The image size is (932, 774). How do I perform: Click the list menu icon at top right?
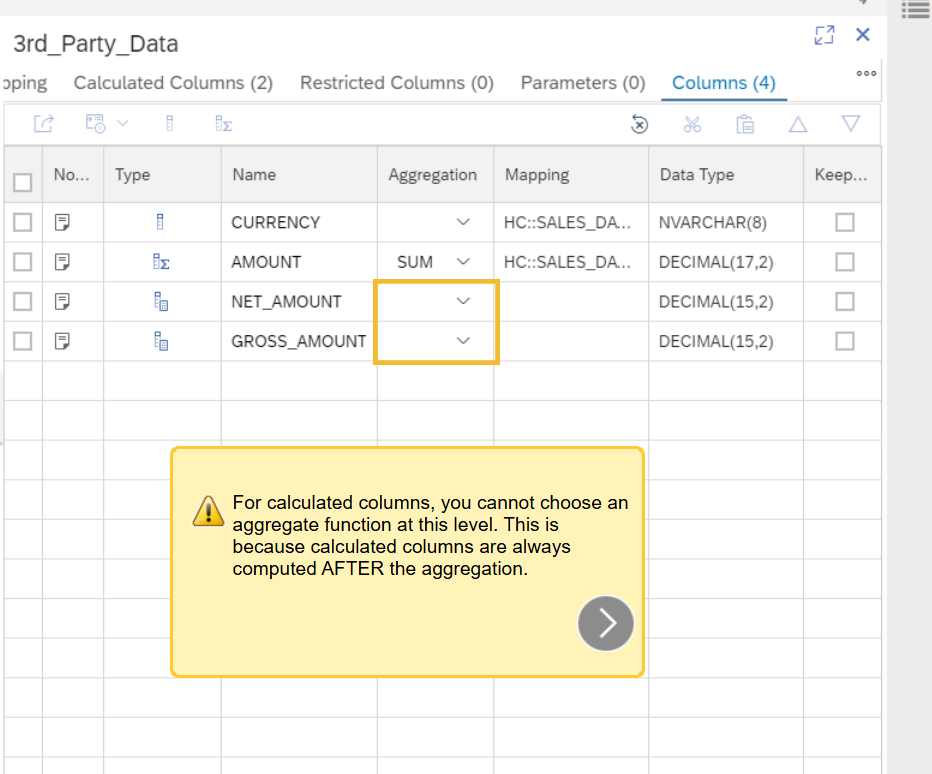(x=915, y=10)
